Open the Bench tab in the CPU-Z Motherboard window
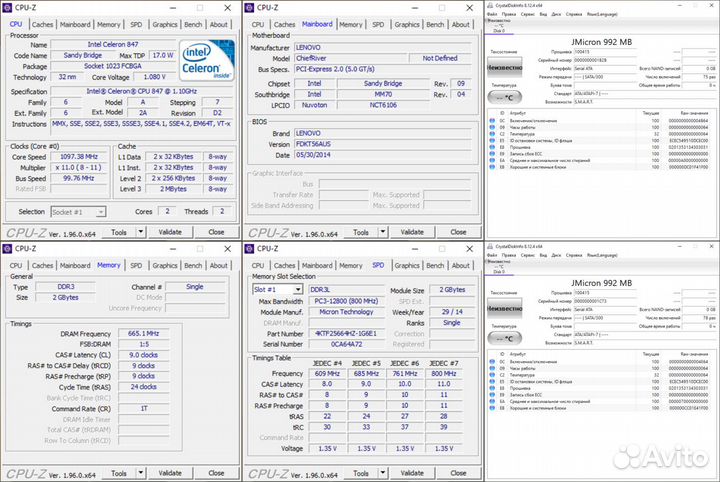The height and width of the screenshot is (482, 720). click(x=435, y=24)
